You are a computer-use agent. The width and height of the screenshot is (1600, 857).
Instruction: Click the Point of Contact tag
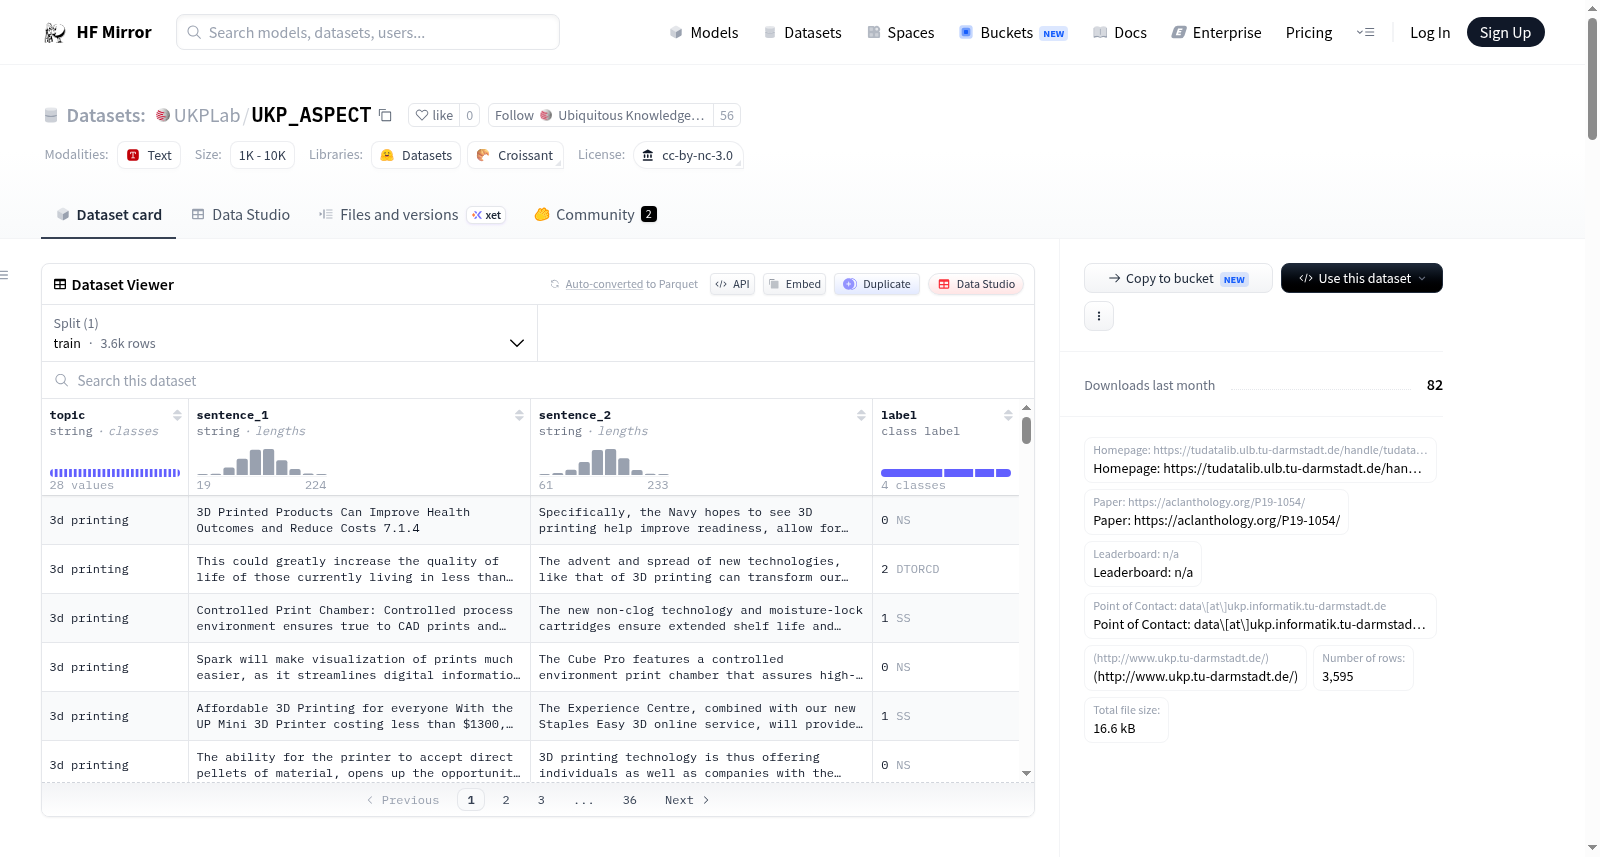coord(1260,616)
